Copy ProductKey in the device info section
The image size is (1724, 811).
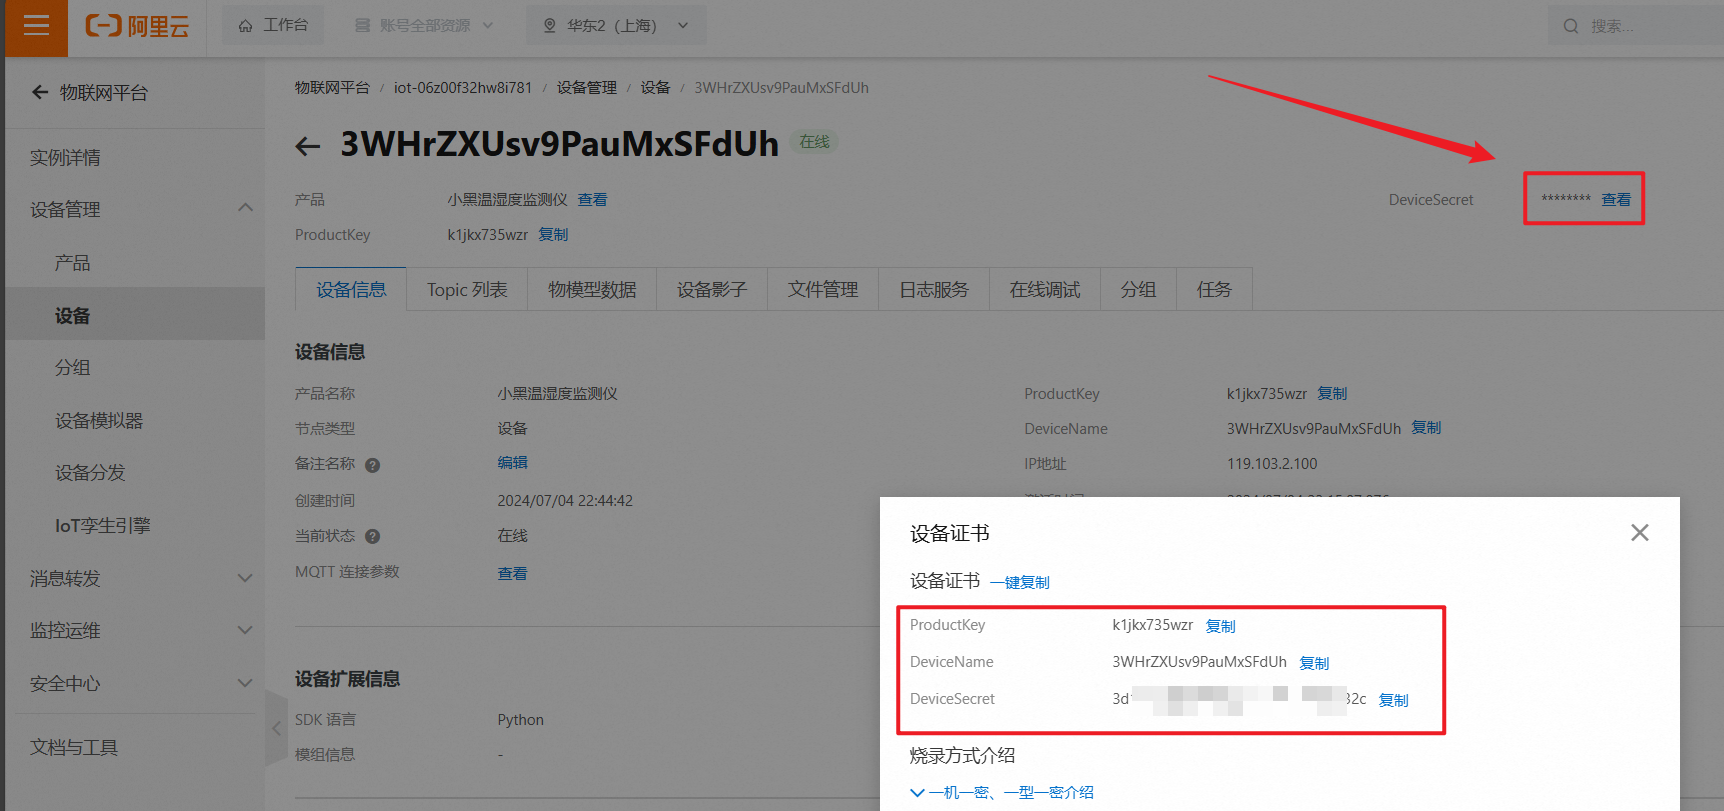1332,393
